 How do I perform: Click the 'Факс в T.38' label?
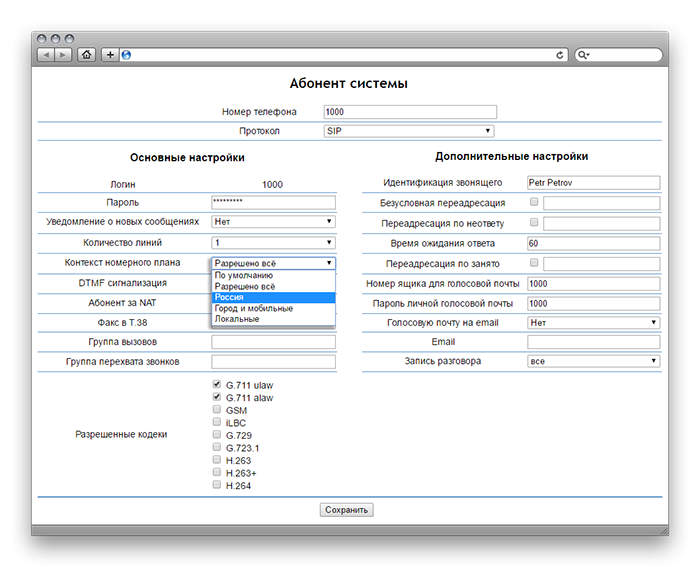(x=122, y=322)
